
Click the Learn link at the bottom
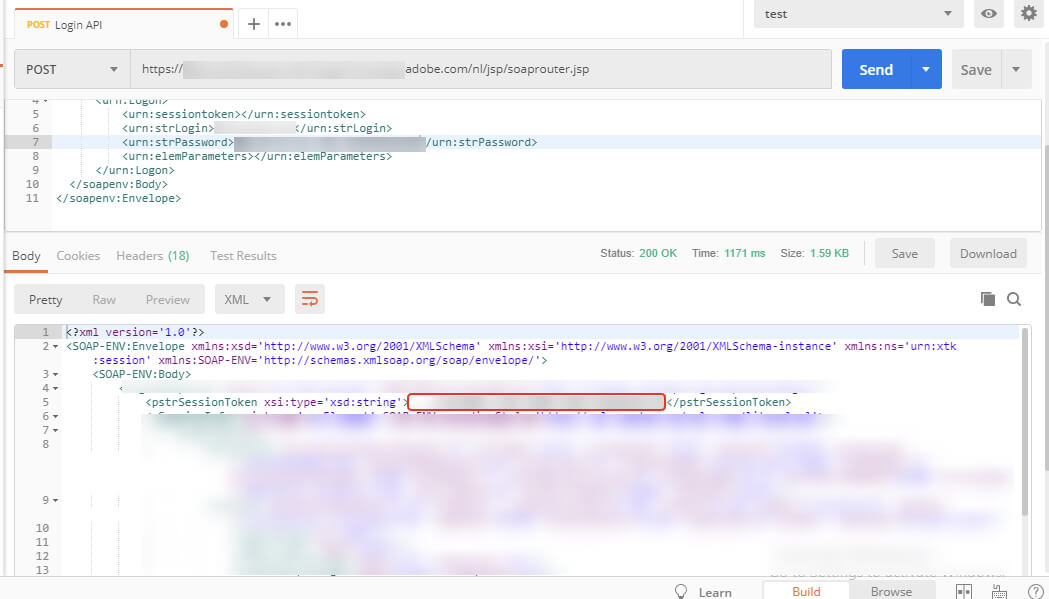coord(714,591)
